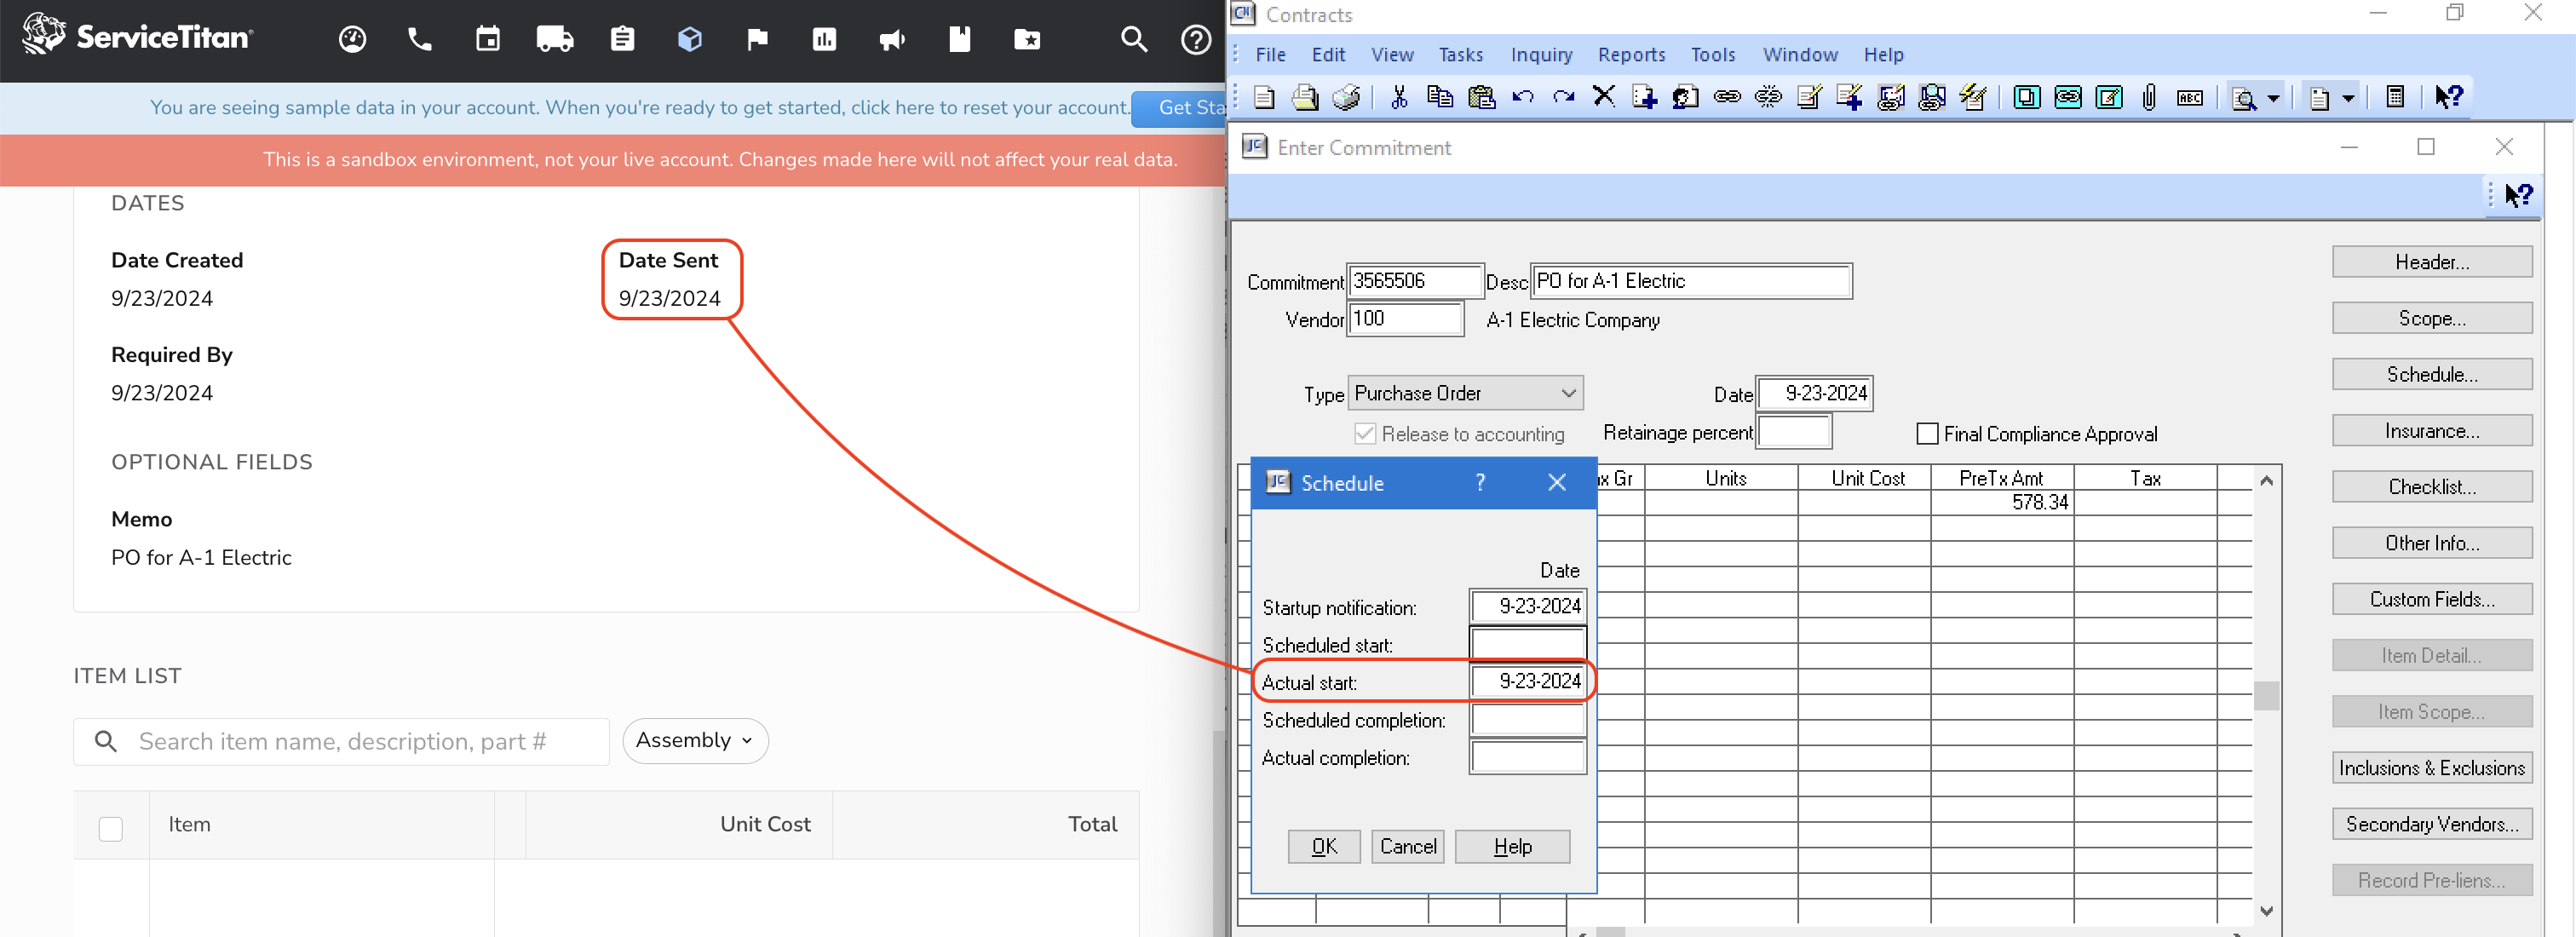Open the Tools menu in Contracts
2576x937 pixels.
pos(1713,55)
